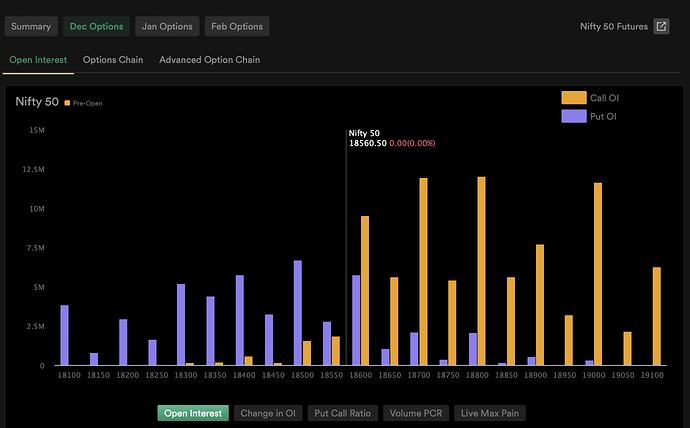The height and width of the screenshot is (428, 690).
Task: Select the Dec Options tab
Action: (x=96, y=26)
